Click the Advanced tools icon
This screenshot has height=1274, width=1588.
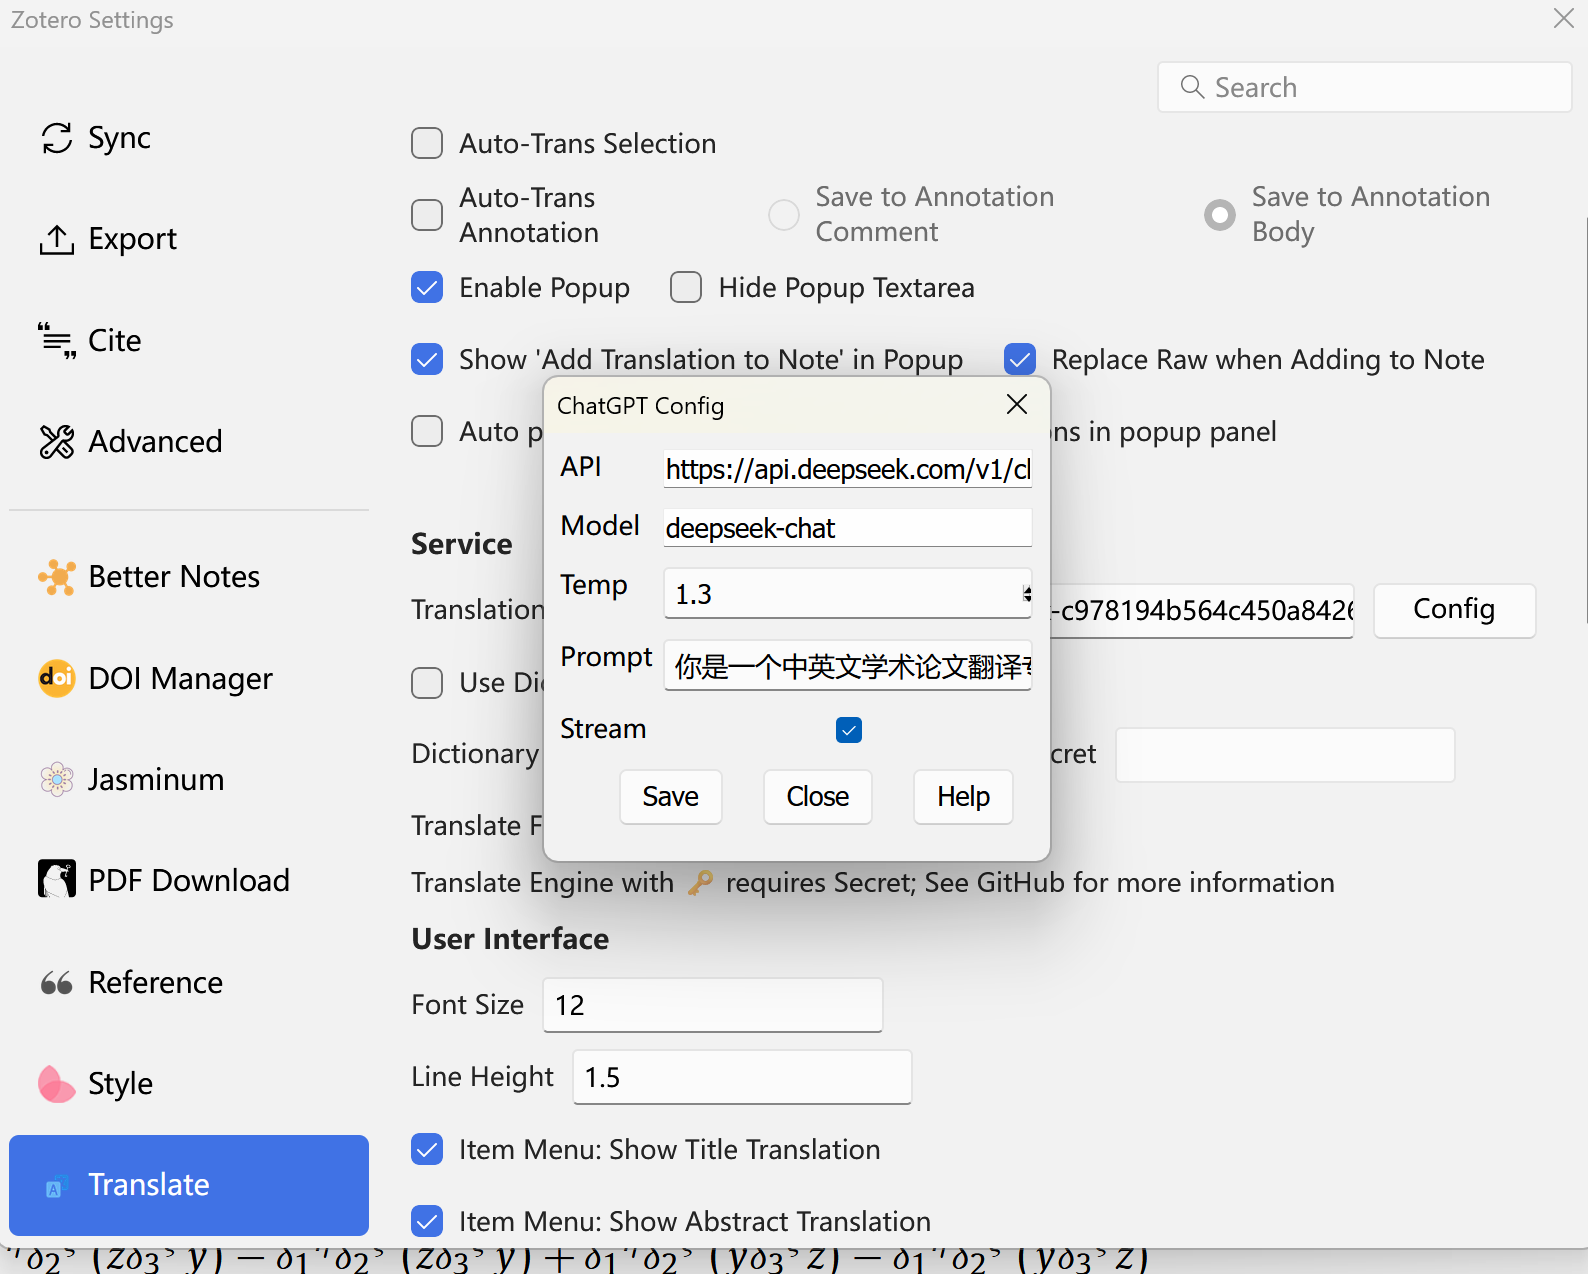coord(57,442)
